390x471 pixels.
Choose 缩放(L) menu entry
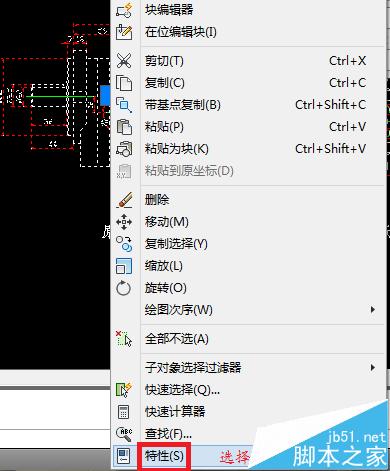click(163, 266)
